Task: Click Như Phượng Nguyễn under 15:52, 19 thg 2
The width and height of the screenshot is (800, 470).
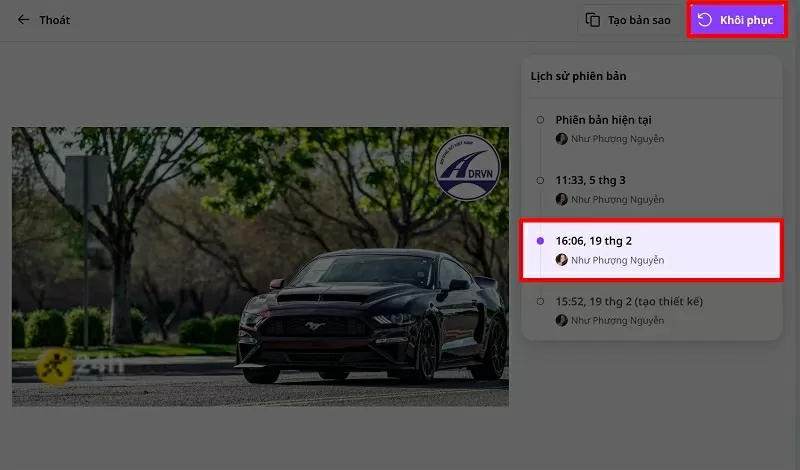Action: [617, 320]
